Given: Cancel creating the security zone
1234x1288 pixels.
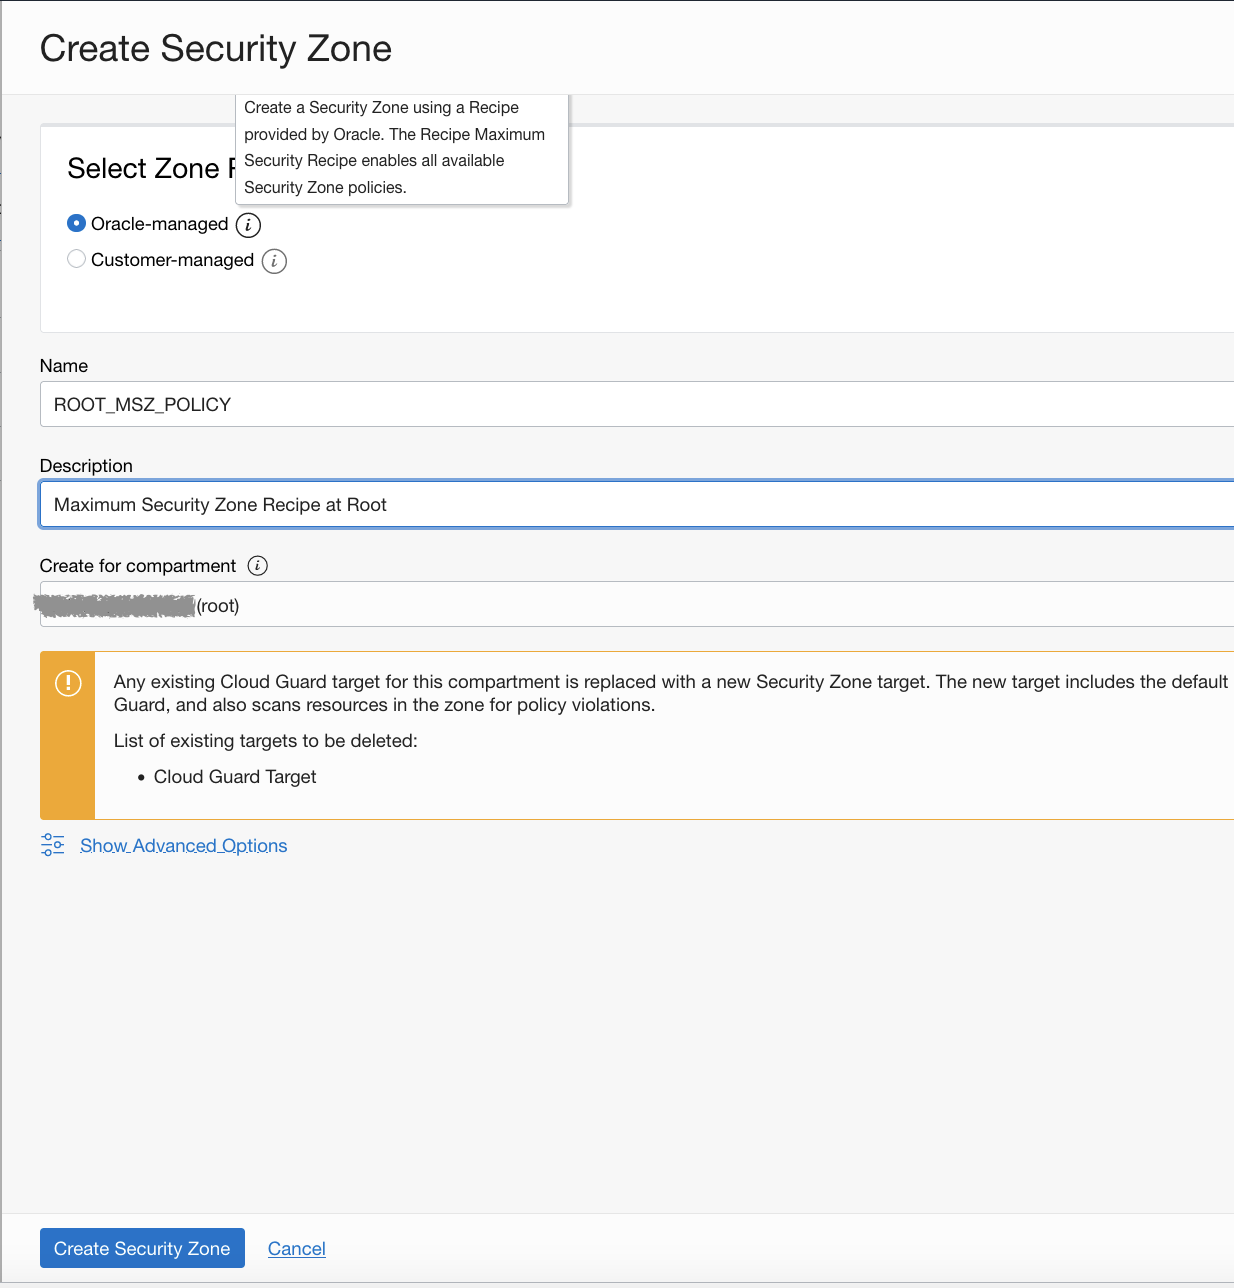Looking at the screenshot, I should [296, 1248].
